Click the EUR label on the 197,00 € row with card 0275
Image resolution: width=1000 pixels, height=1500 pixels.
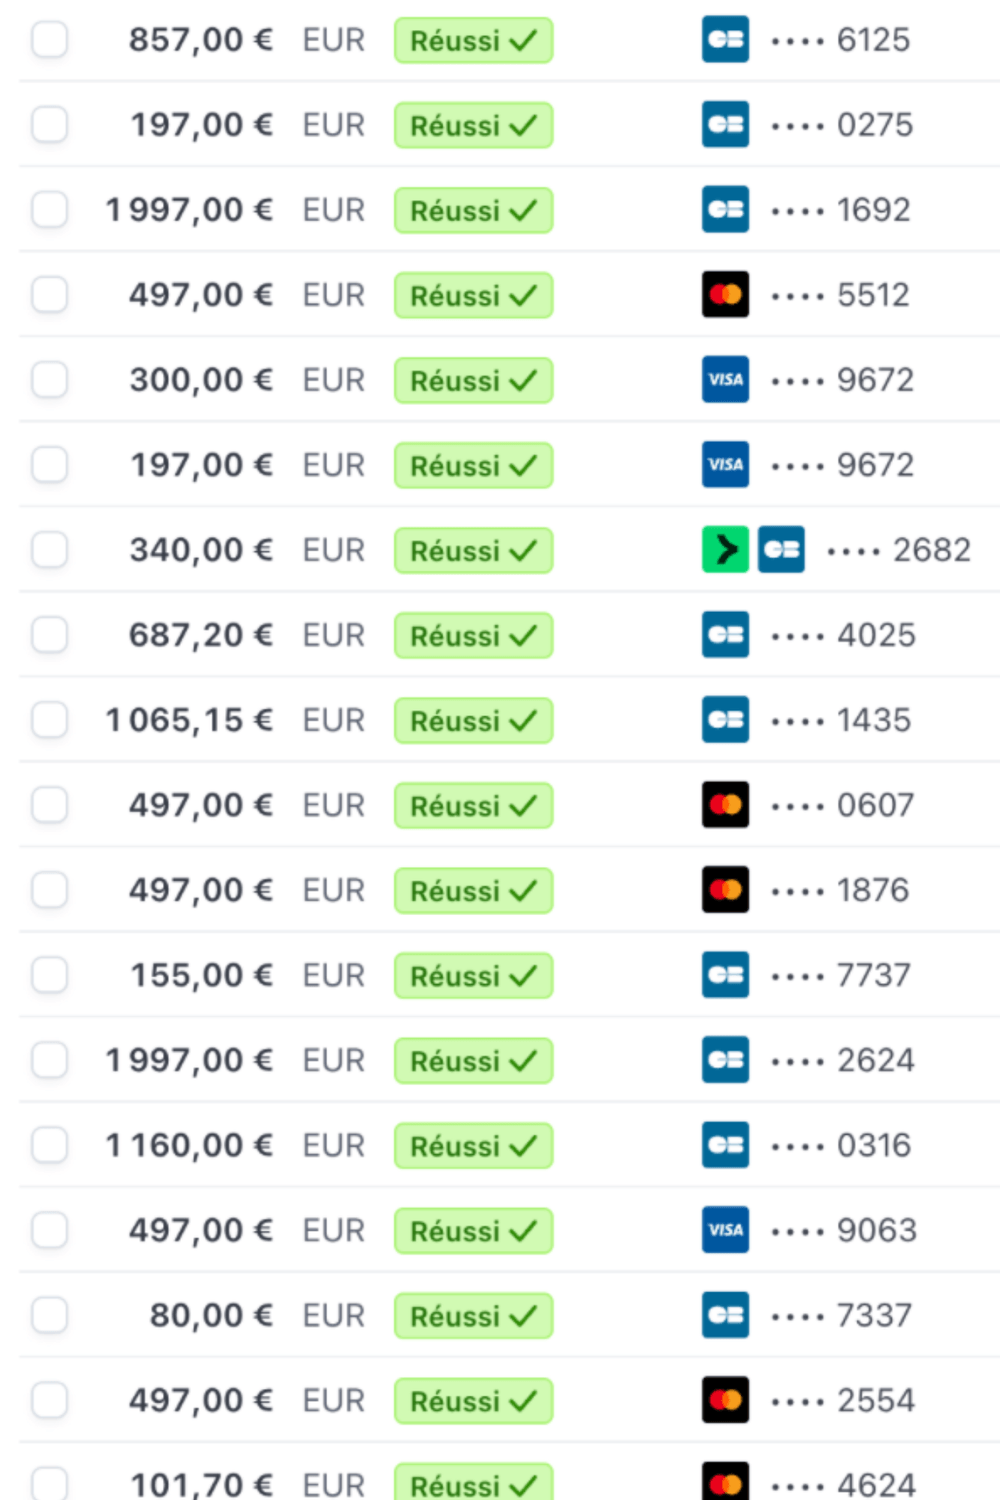pyautogui.click(x=334, y=125)
